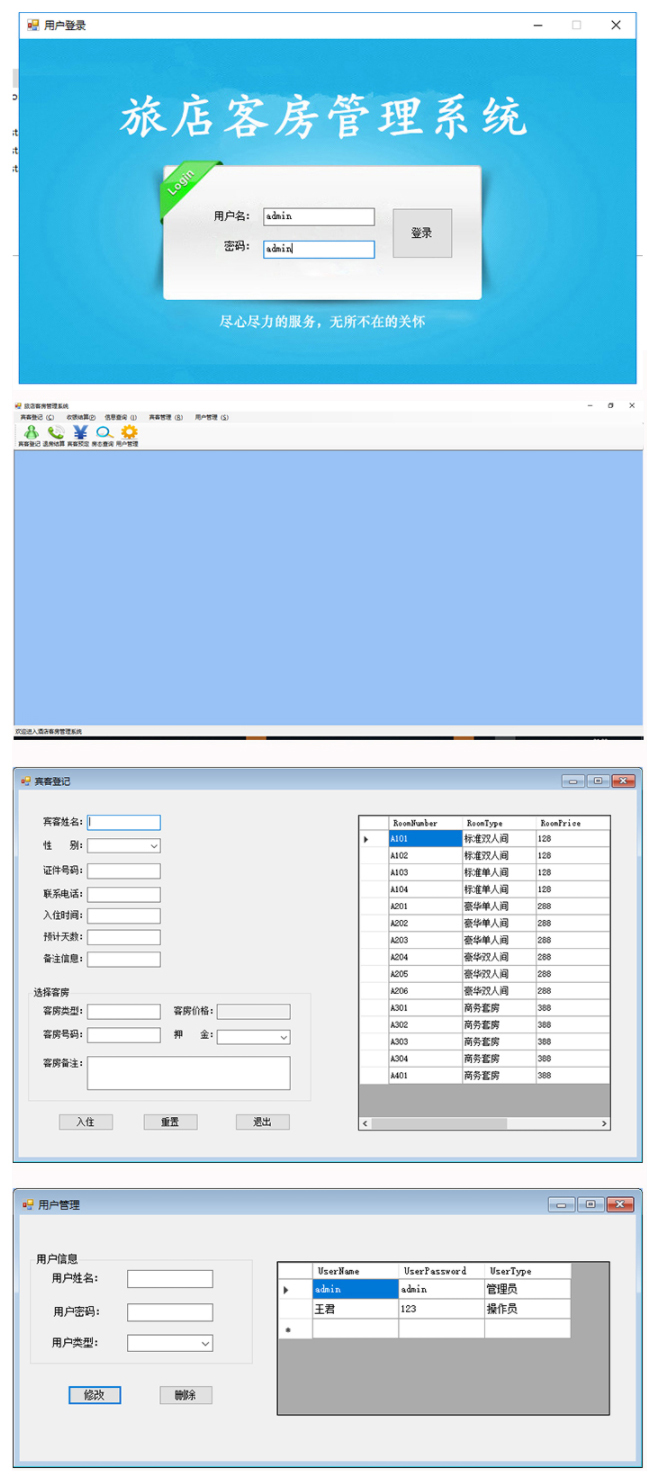
Task: Click the 宾客姓名 guest name input field
Action: click(x=124, y=823)
